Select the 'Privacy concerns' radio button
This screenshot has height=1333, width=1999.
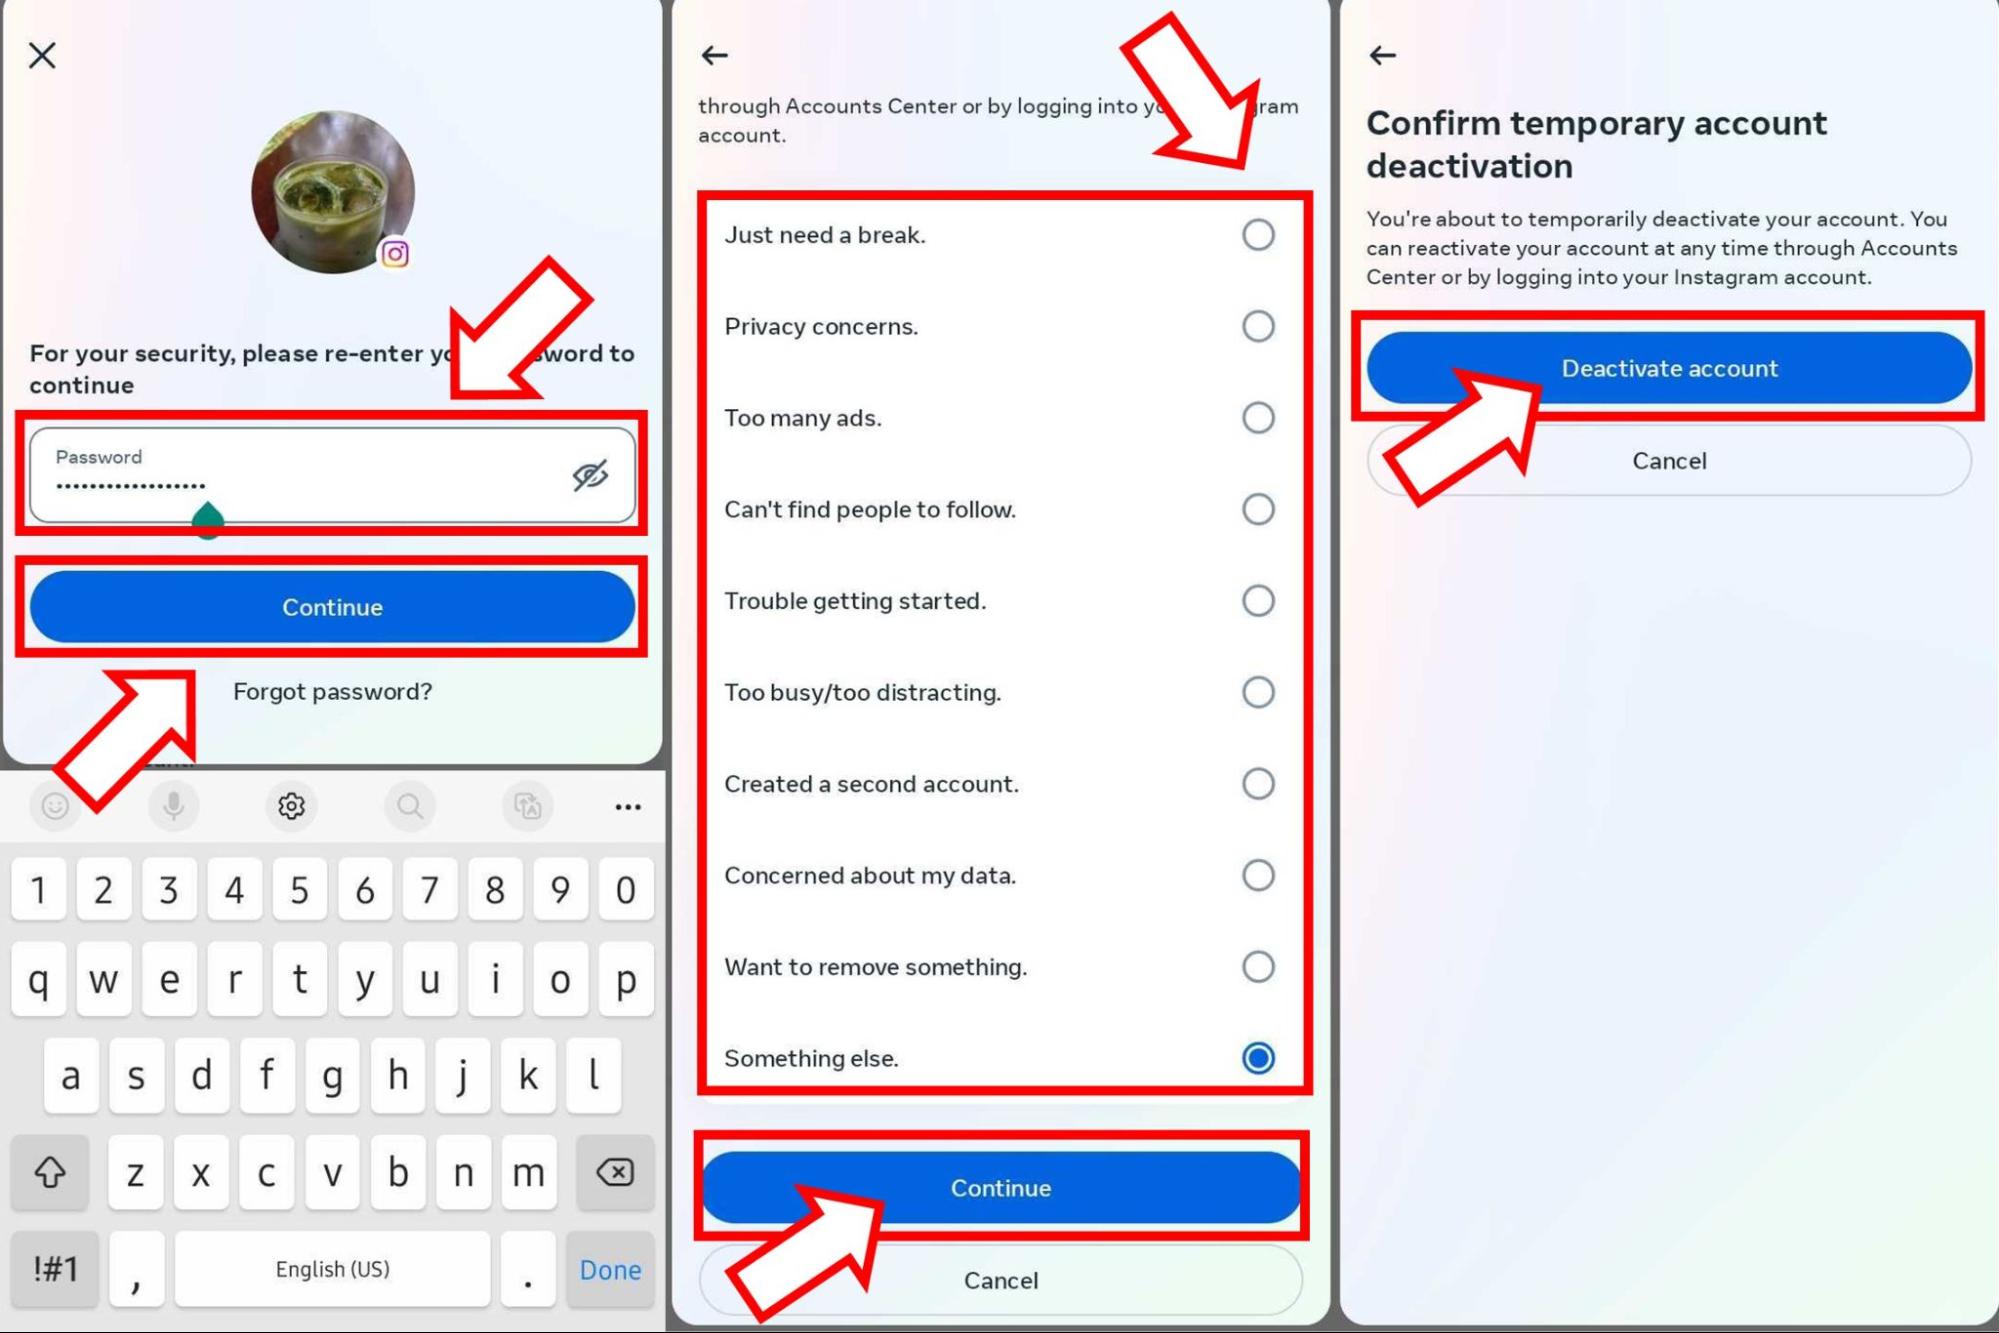pos(1258,326)
